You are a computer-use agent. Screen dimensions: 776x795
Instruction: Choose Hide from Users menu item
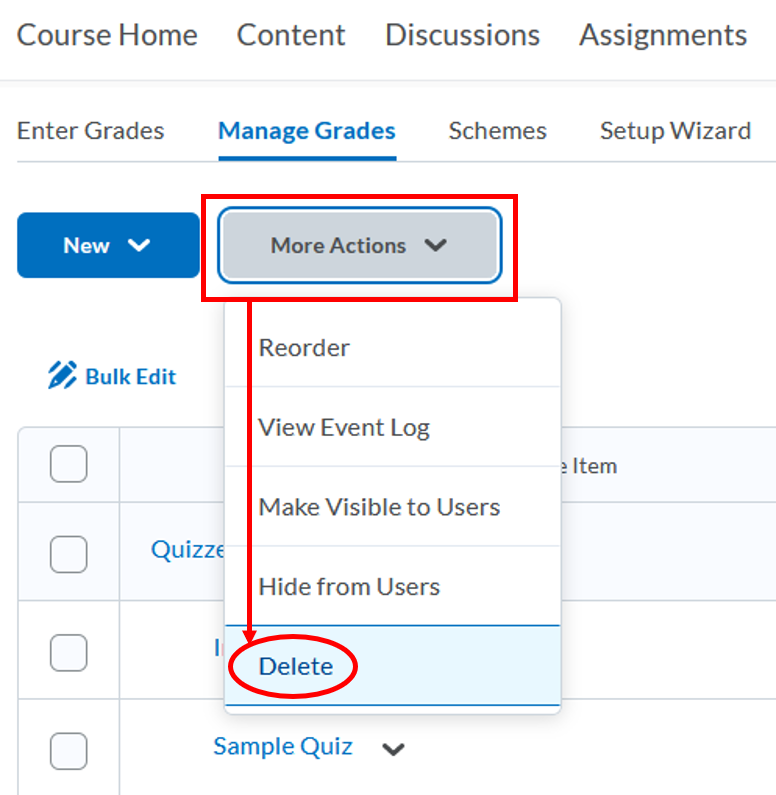[349, 586]
